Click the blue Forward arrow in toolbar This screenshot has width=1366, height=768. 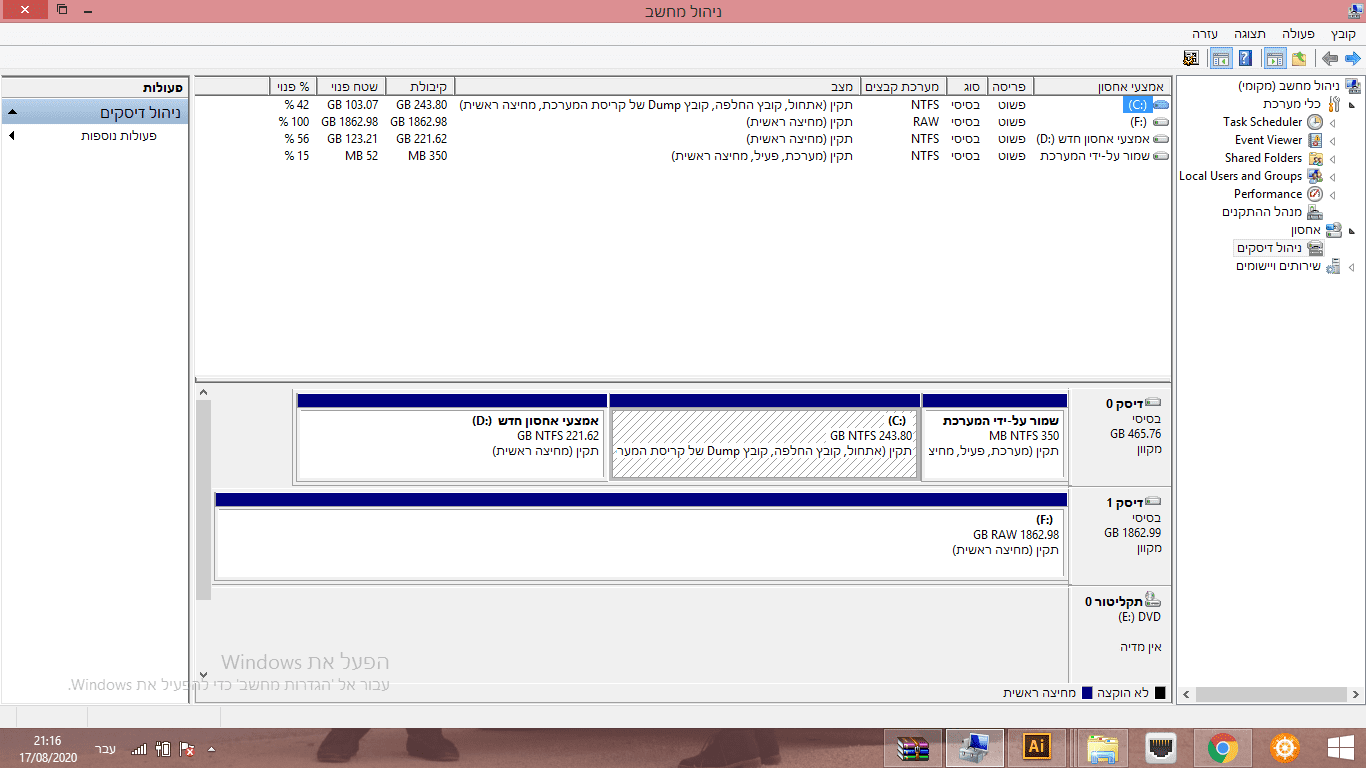tap(1352, 58)
